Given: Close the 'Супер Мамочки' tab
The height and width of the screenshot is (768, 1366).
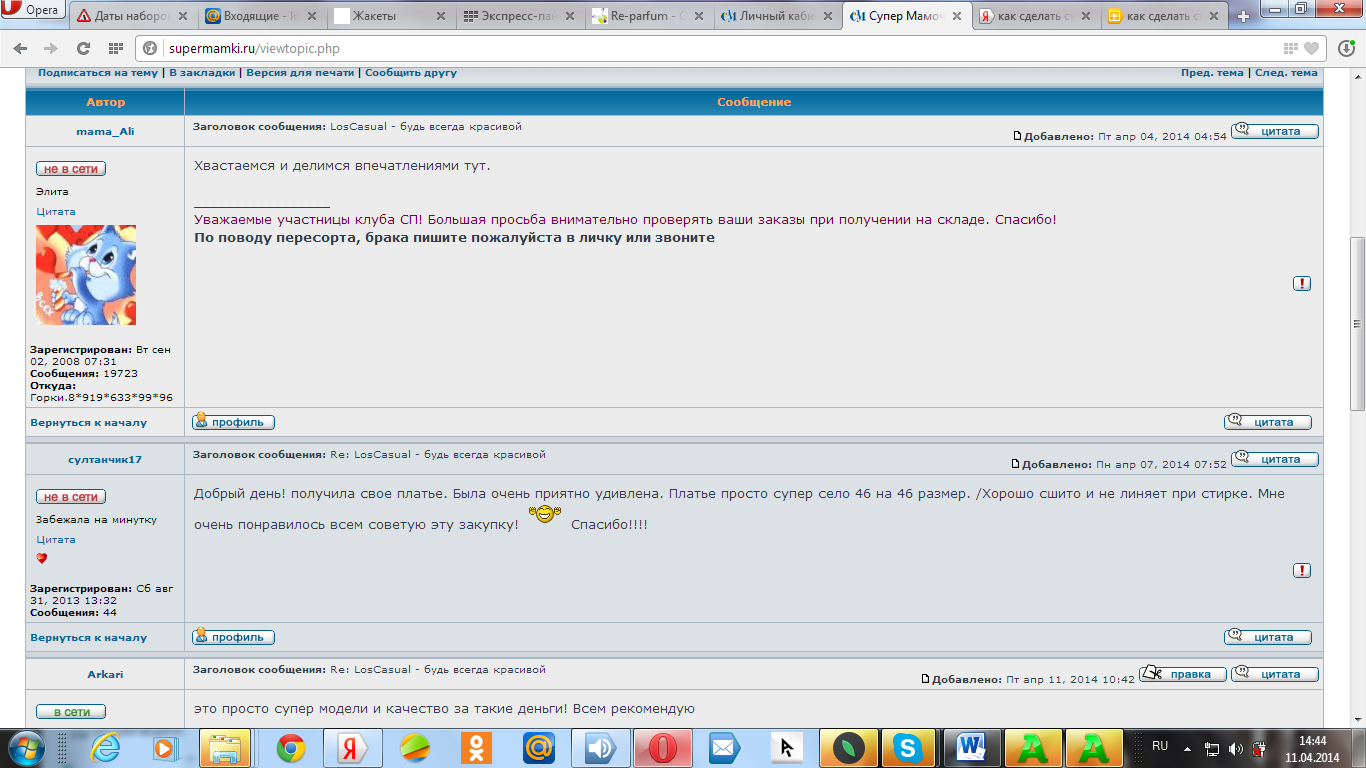Looking at the screenshot, I should [x=955, y=17].
